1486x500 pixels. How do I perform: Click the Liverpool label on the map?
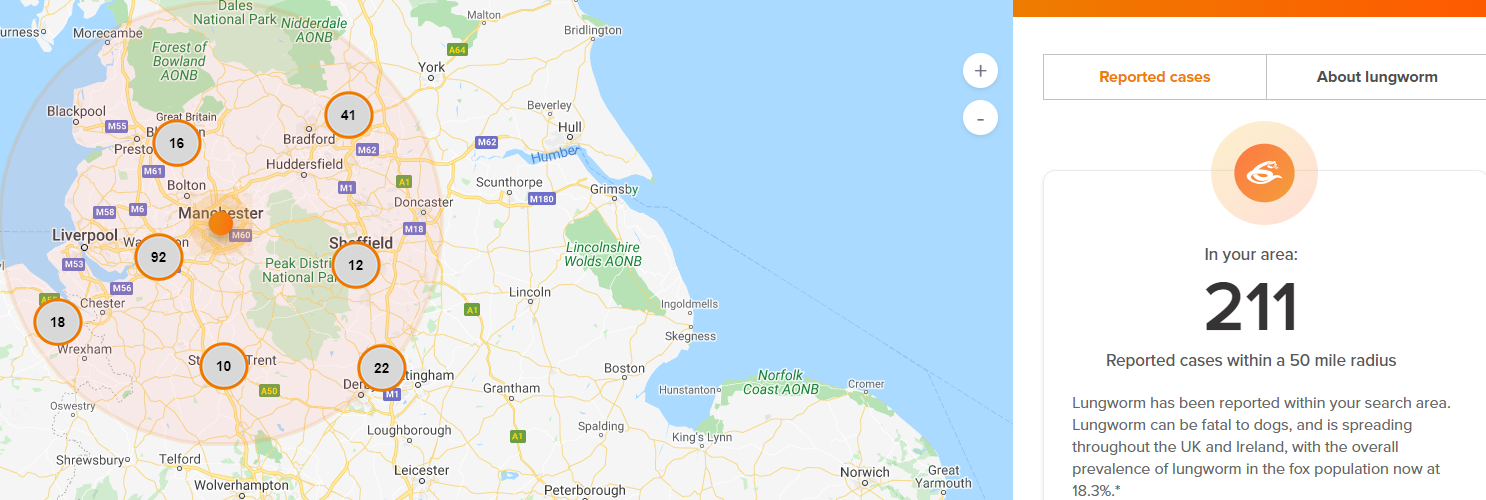(85, 235)
